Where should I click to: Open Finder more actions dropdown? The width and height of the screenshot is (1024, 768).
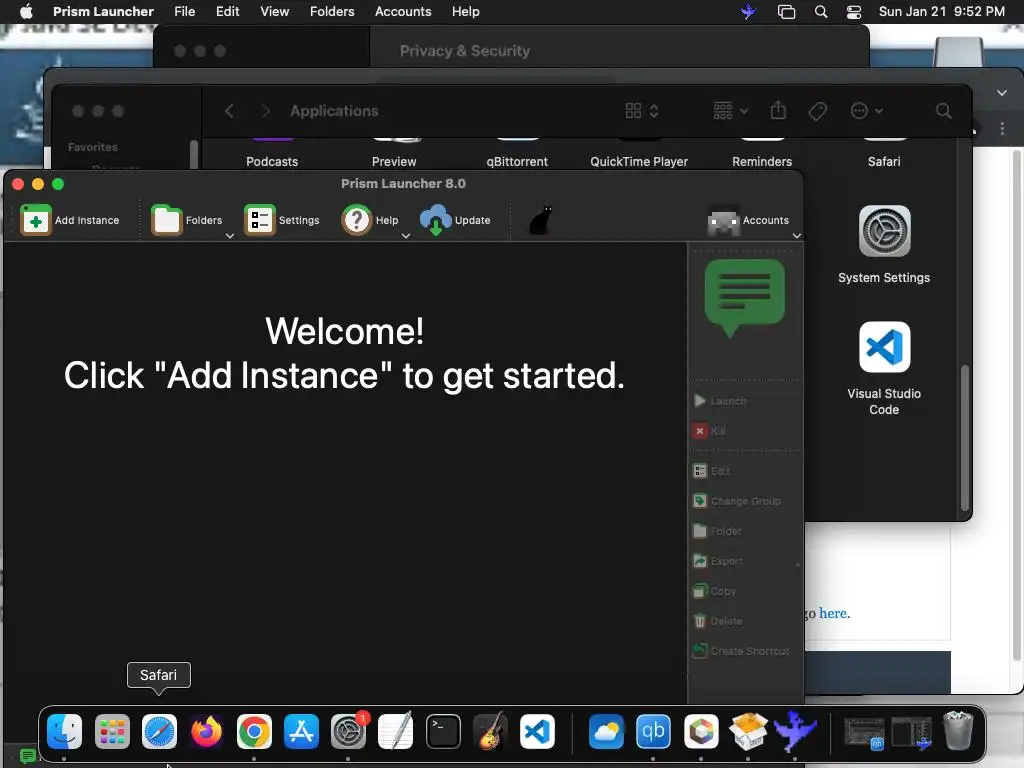pyautogui.click(x=867, y=111)
